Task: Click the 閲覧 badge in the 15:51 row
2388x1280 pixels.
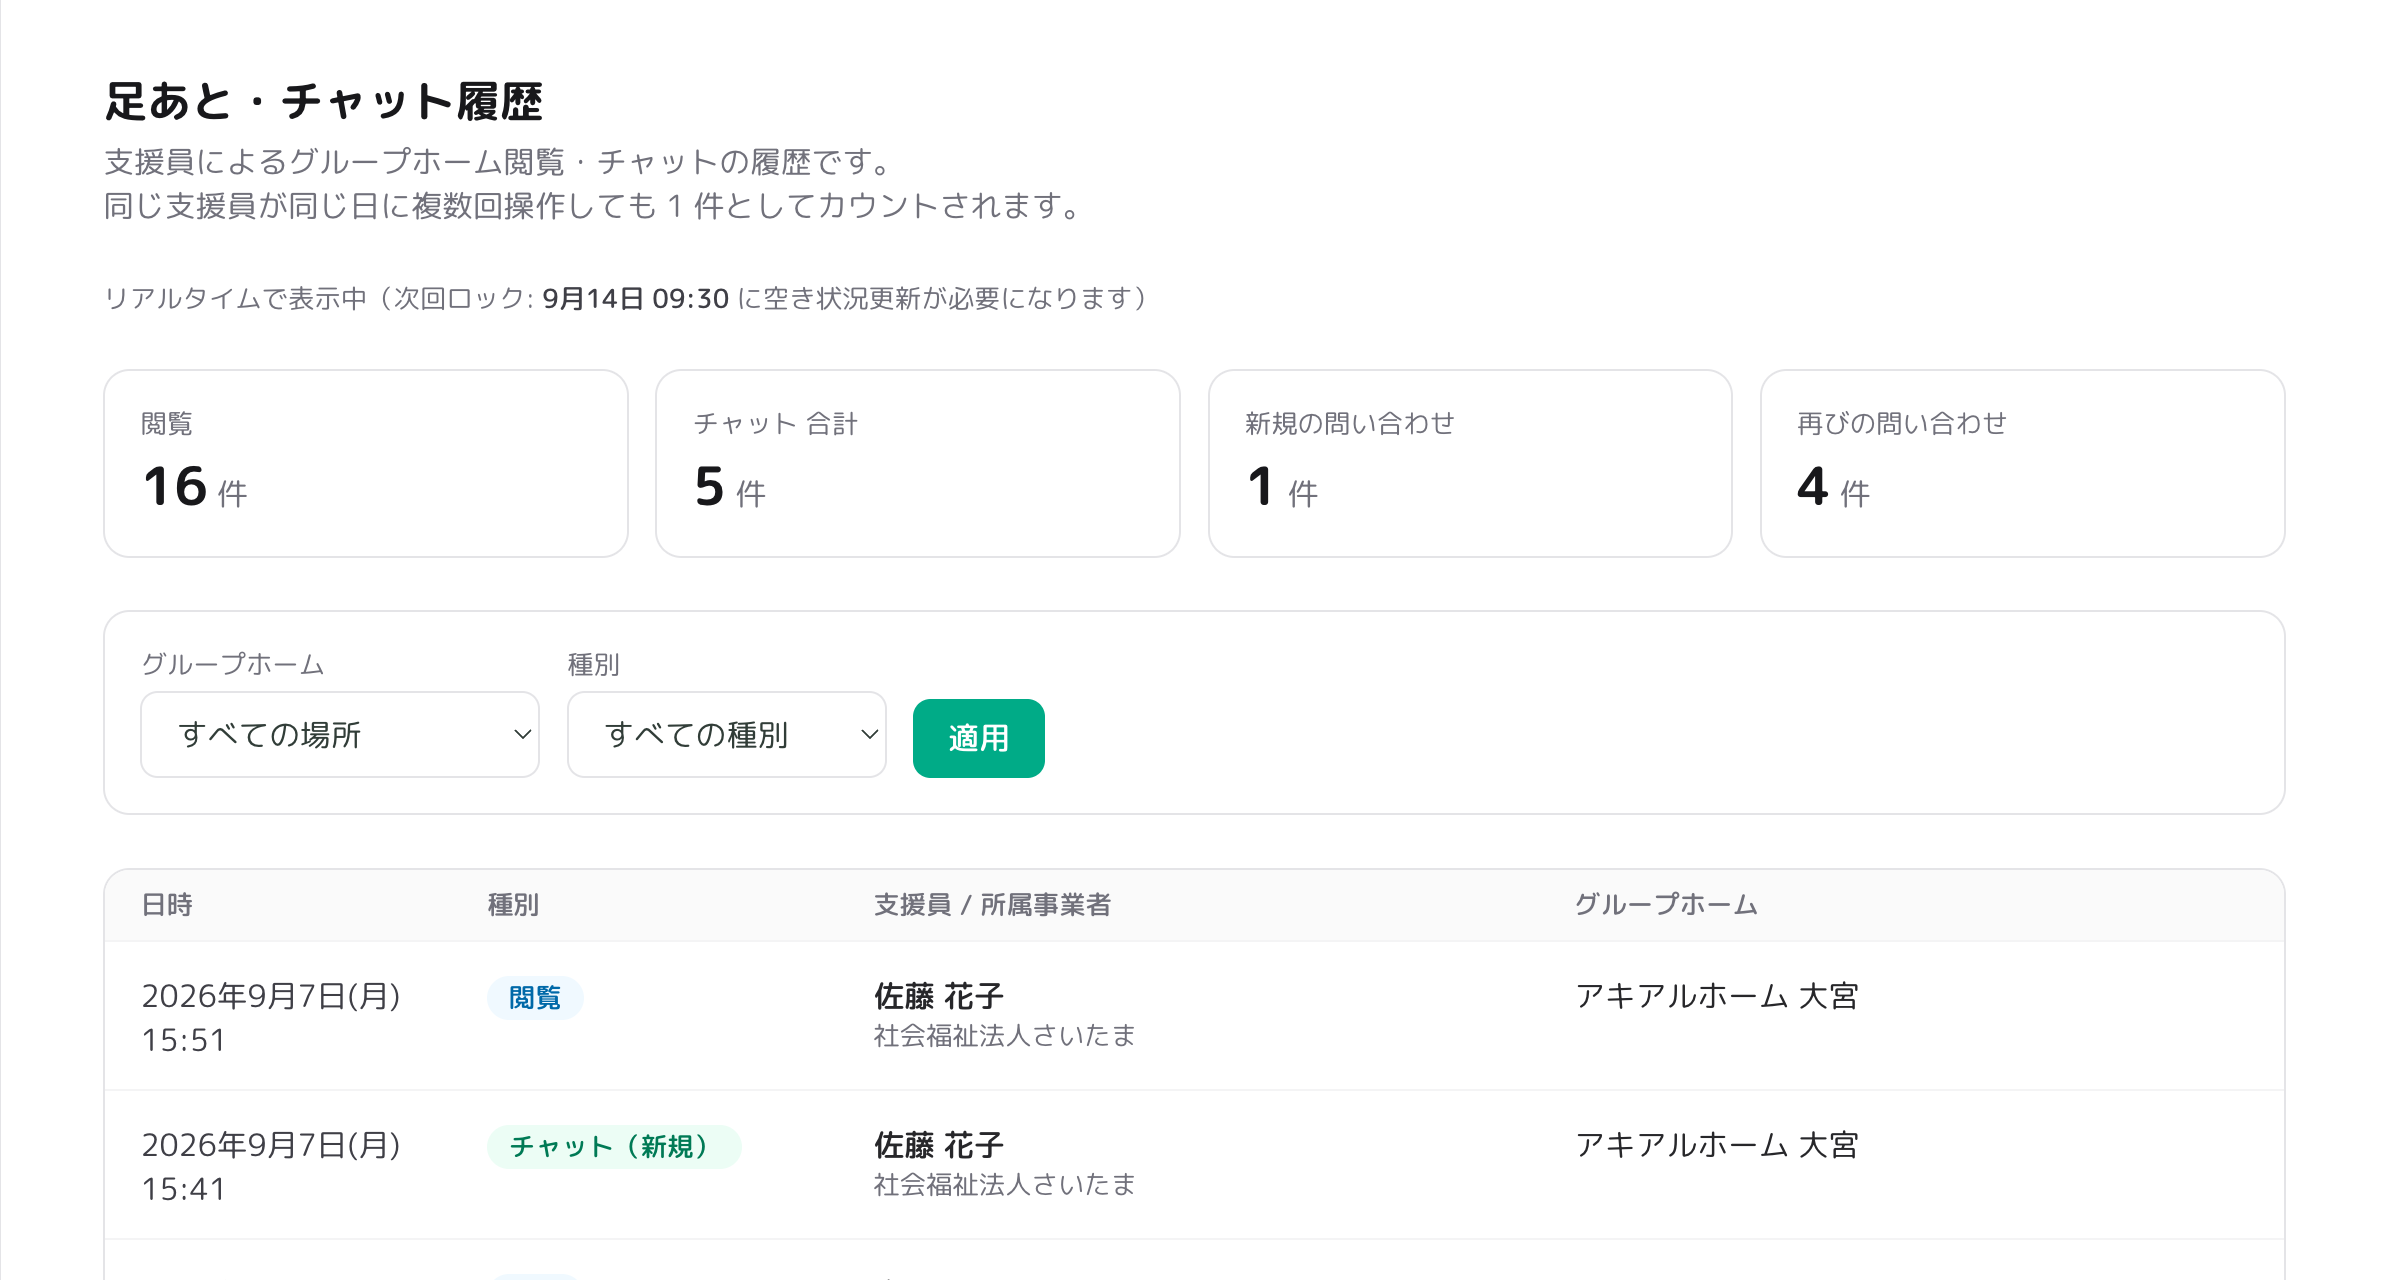Action: tap(535, 998)
